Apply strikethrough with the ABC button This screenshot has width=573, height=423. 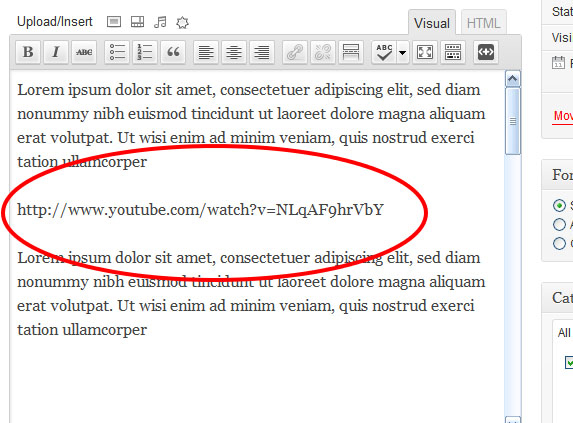pyautogui.click(x=84, y=52)
